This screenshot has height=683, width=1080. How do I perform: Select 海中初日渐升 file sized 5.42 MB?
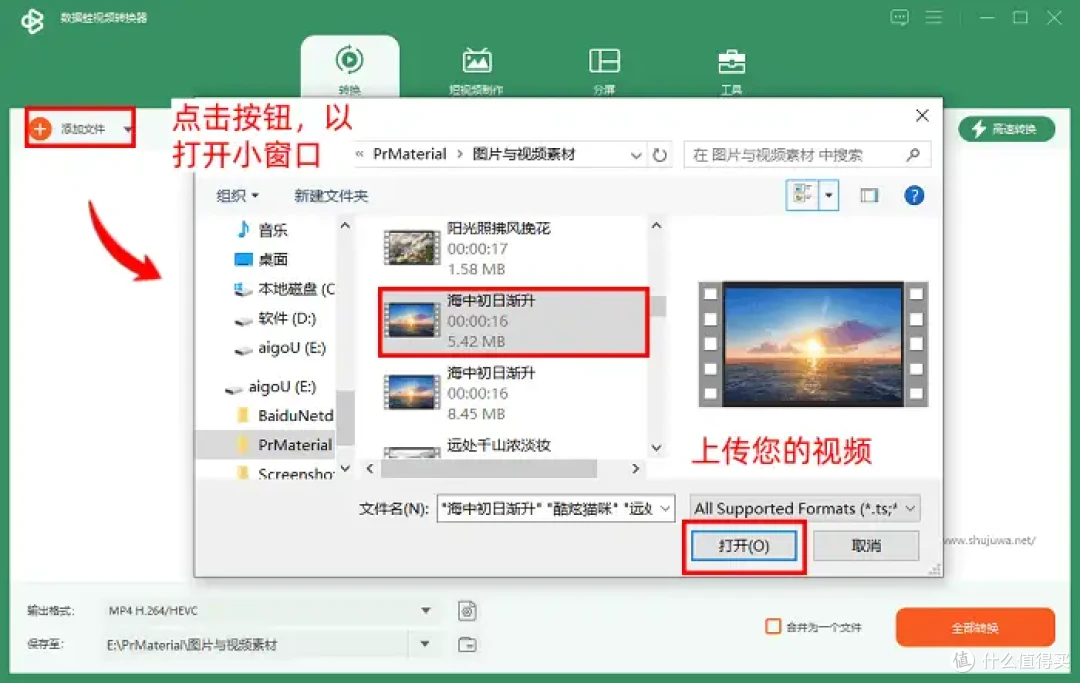click(513, 322)
